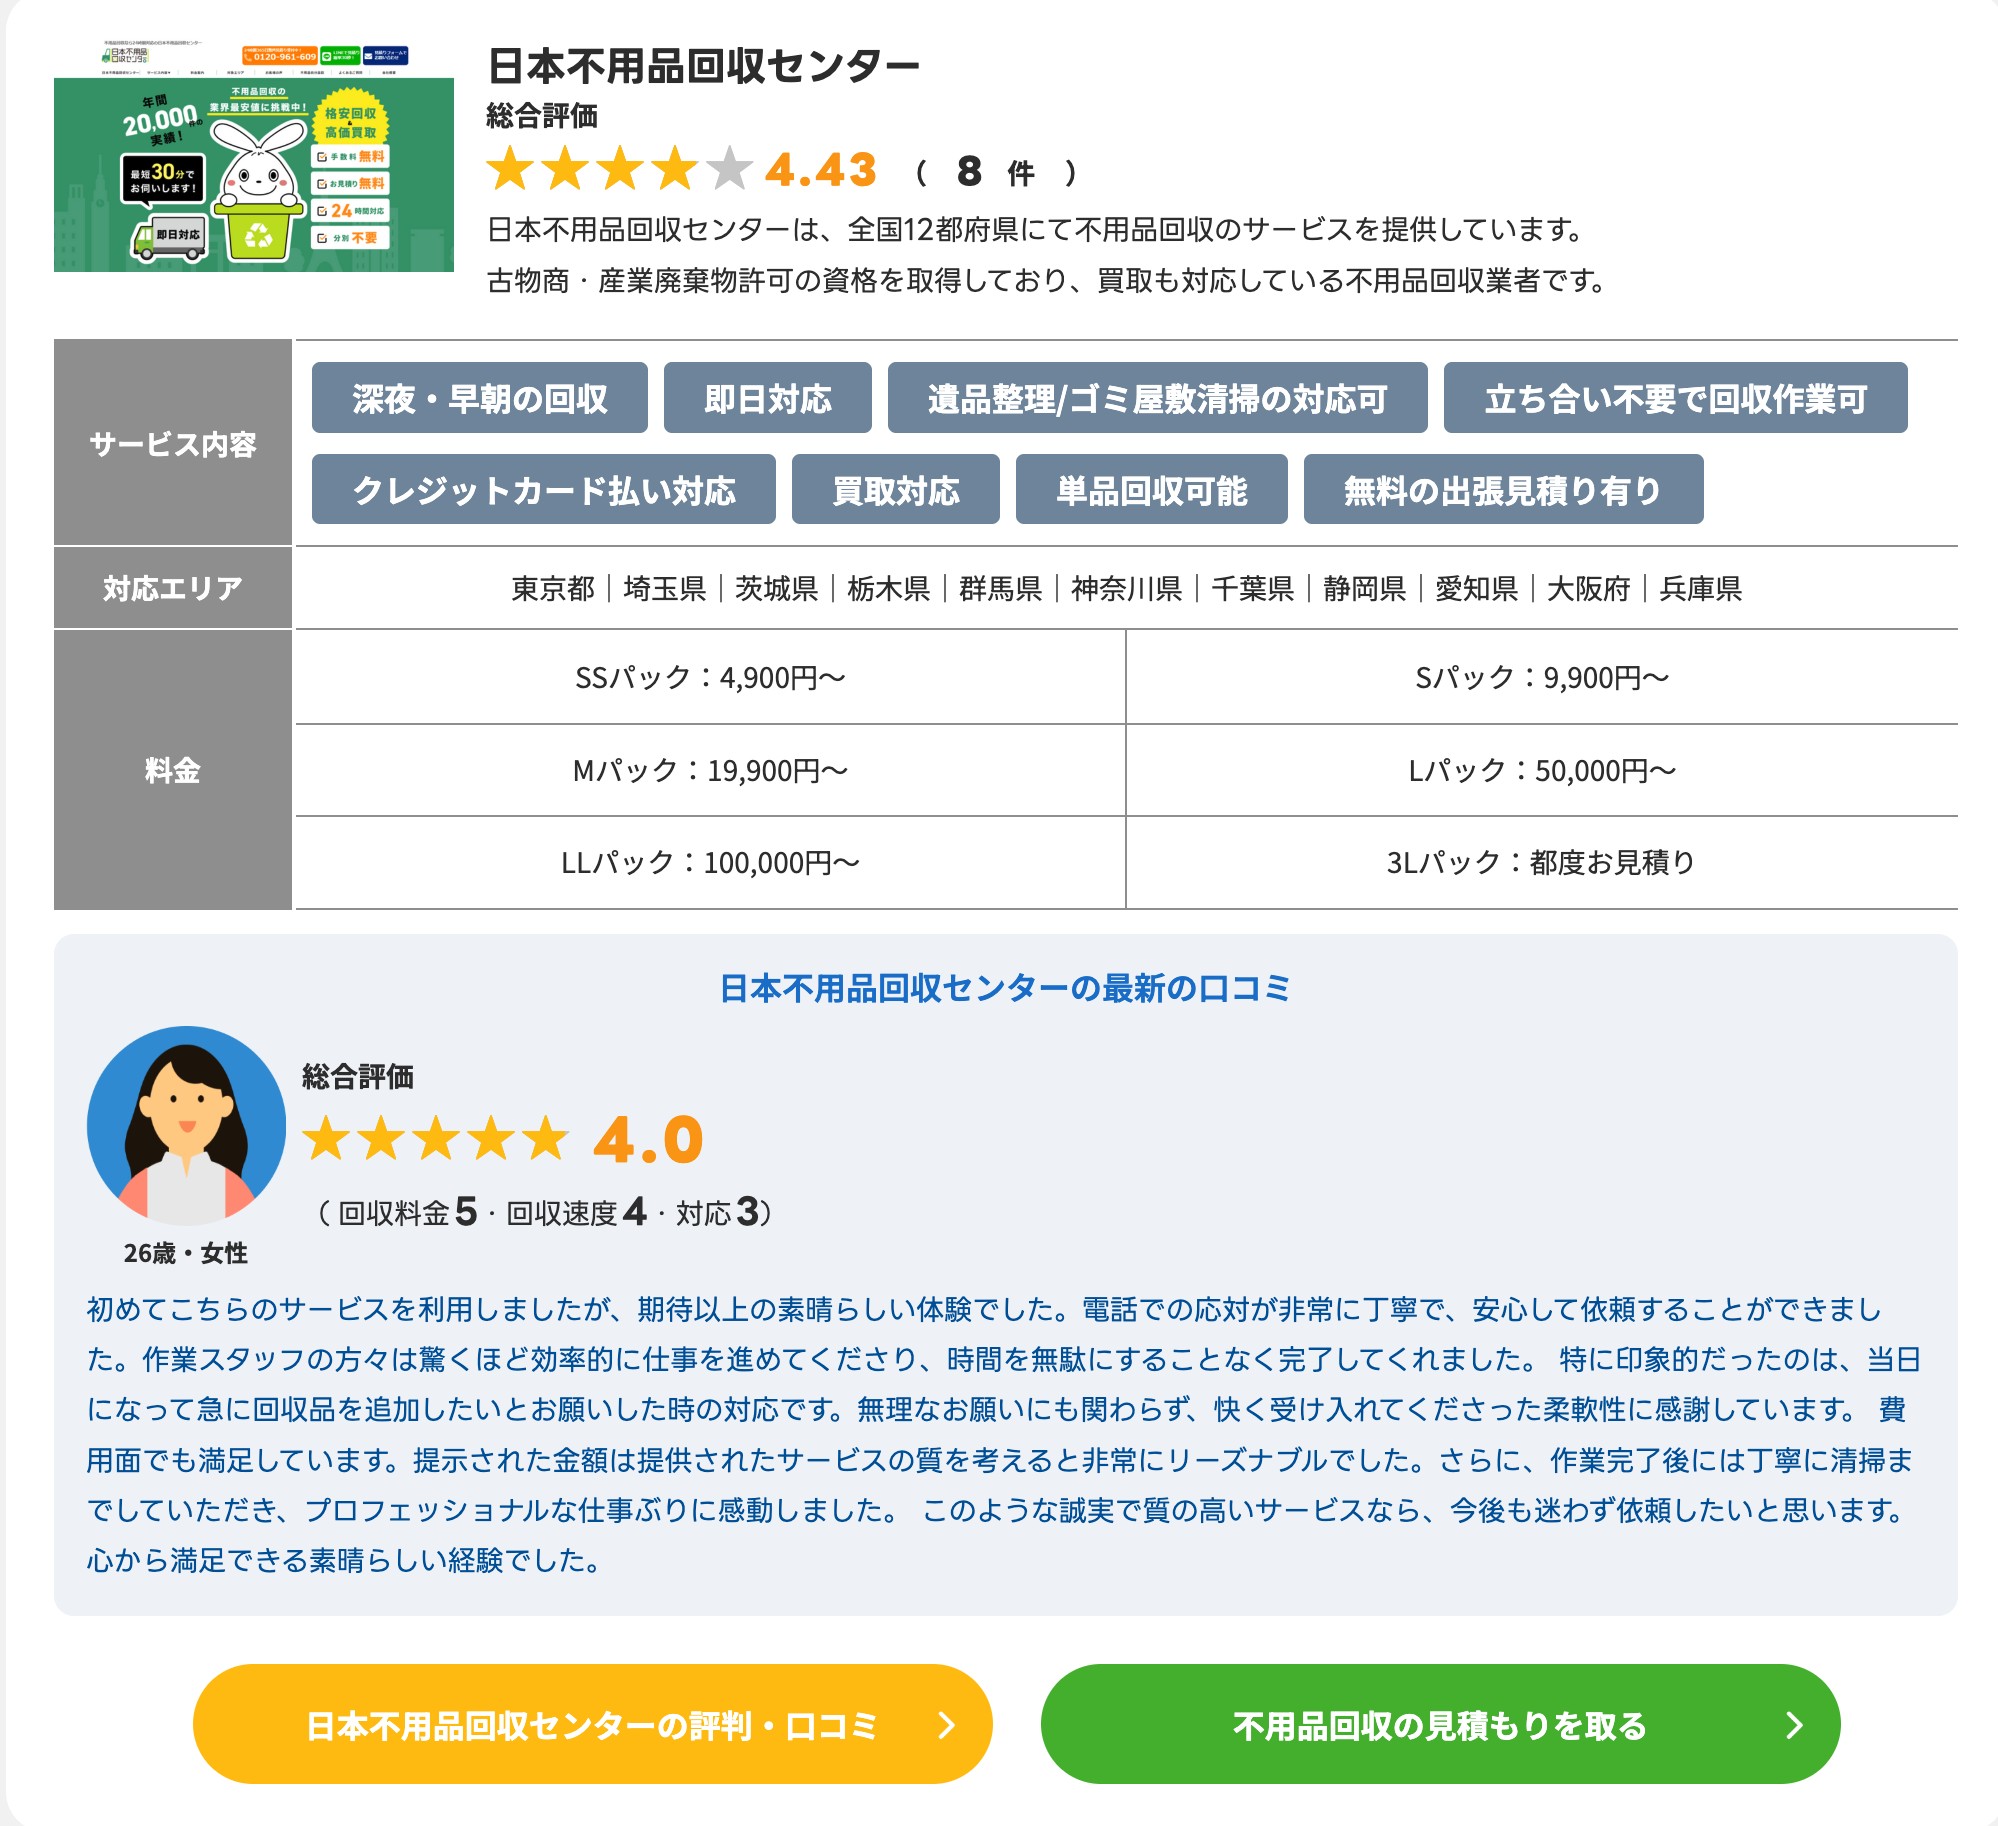Click the checkmark beside 分別不要

pyautogui.click(x=321, y=238)
